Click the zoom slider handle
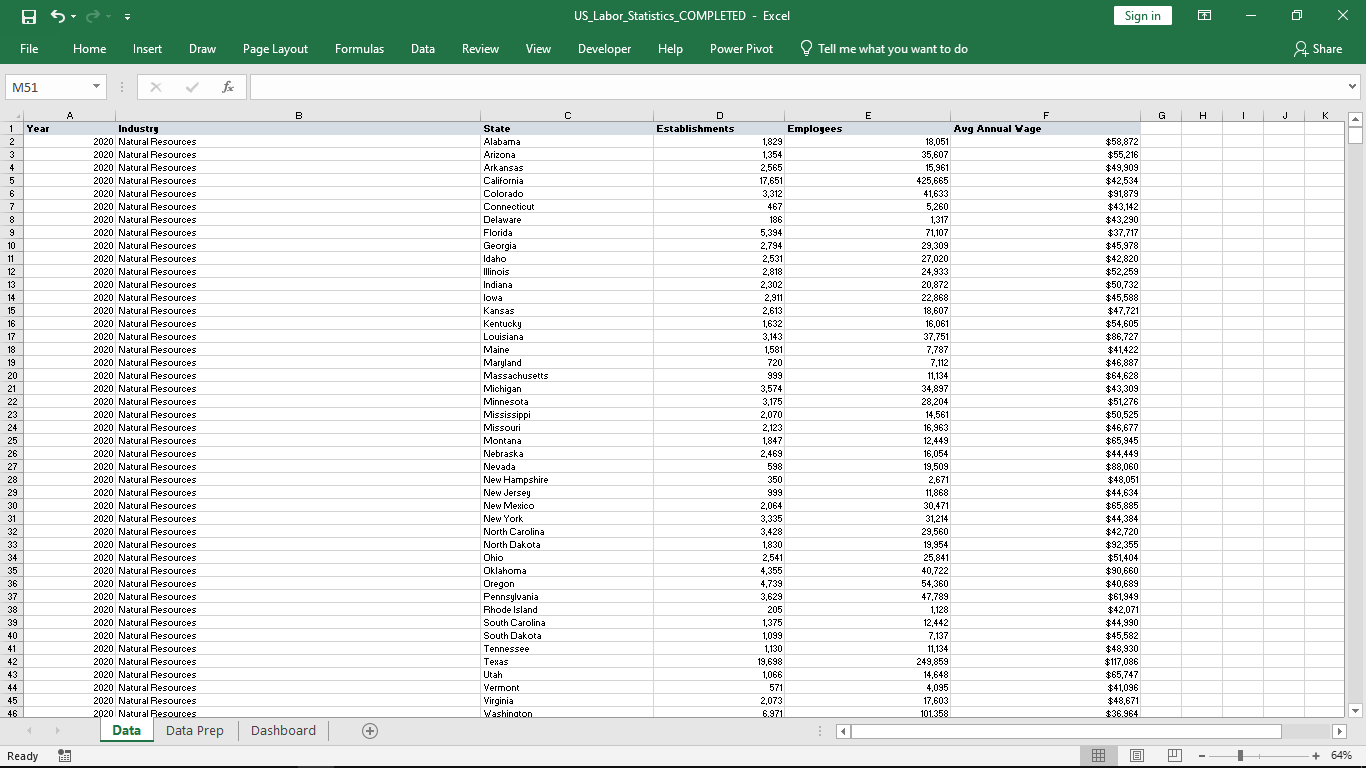 pyautogui.click(x=1240, y=756)
